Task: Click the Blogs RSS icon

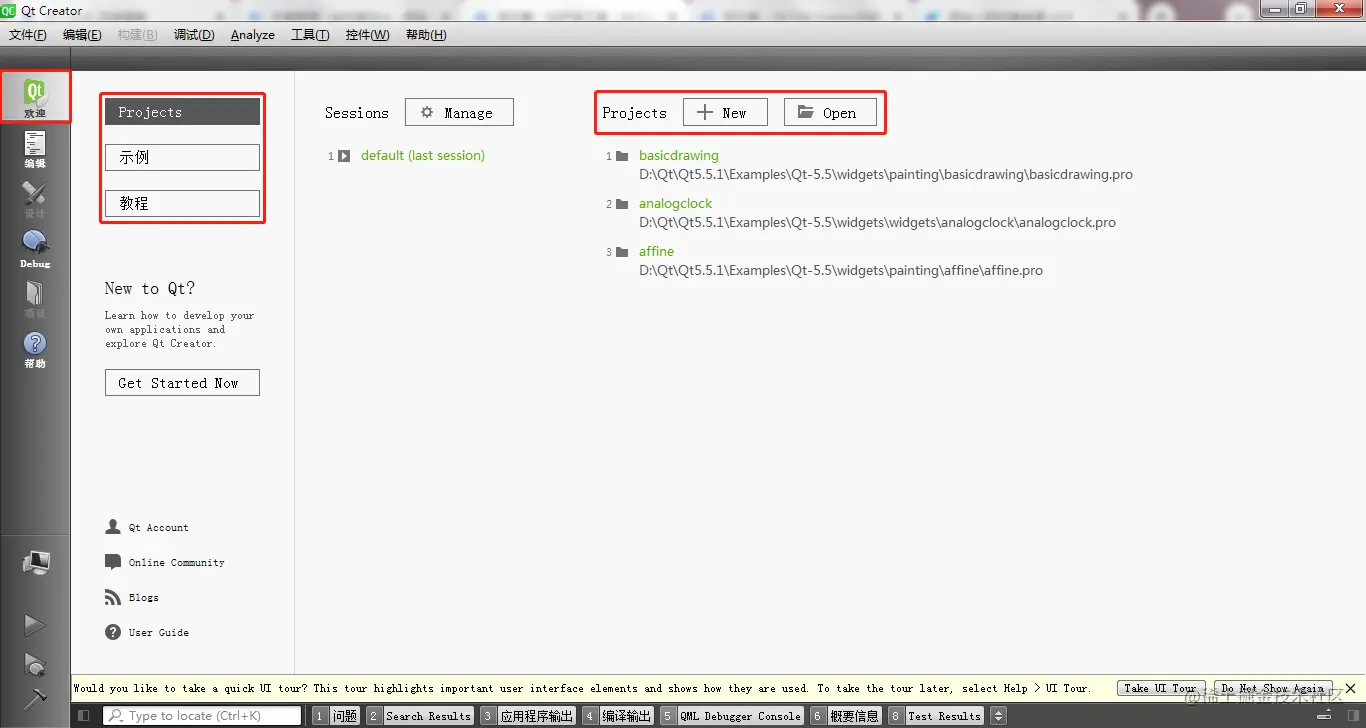Action: [113, 597]
